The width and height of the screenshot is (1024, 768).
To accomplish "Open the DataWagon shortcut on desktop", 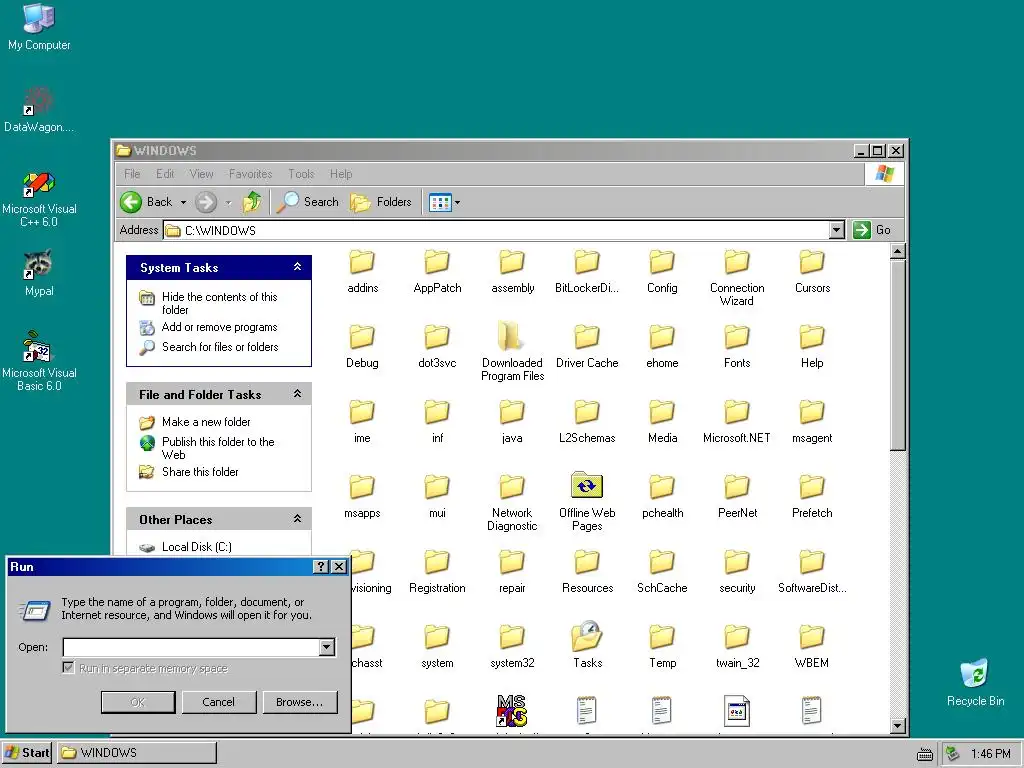I will (39, 109).
